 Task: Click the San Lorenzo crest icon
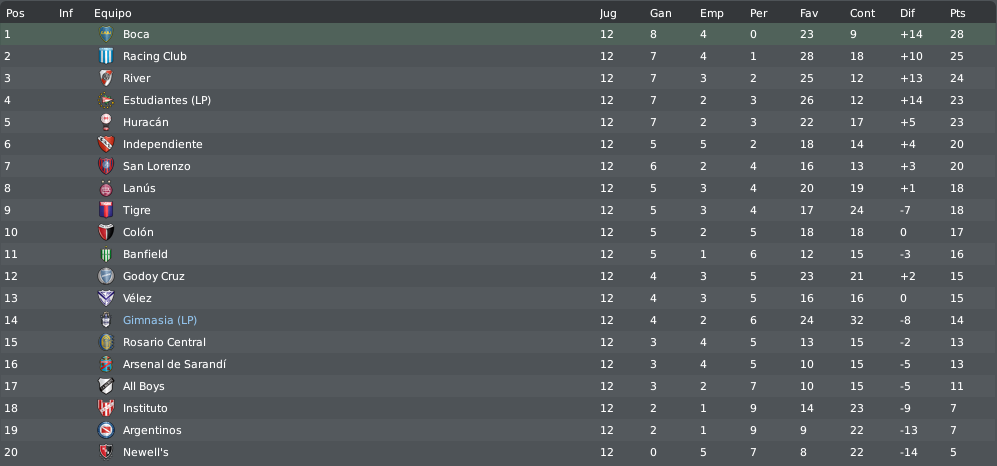pos(106,166)
